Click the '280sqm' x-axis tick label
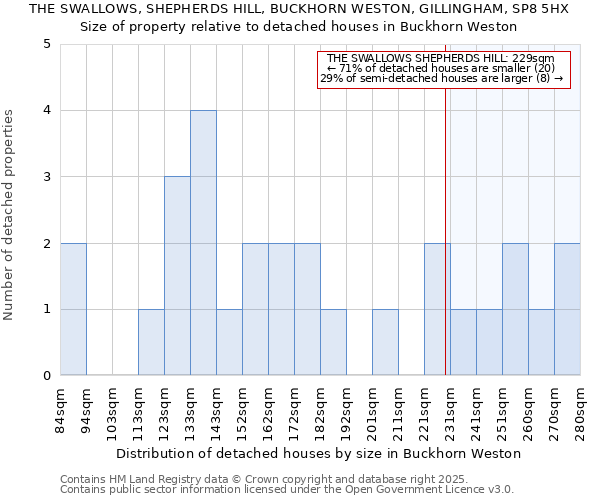The width and height of the screenshot is (600, 500). [580, 415]
